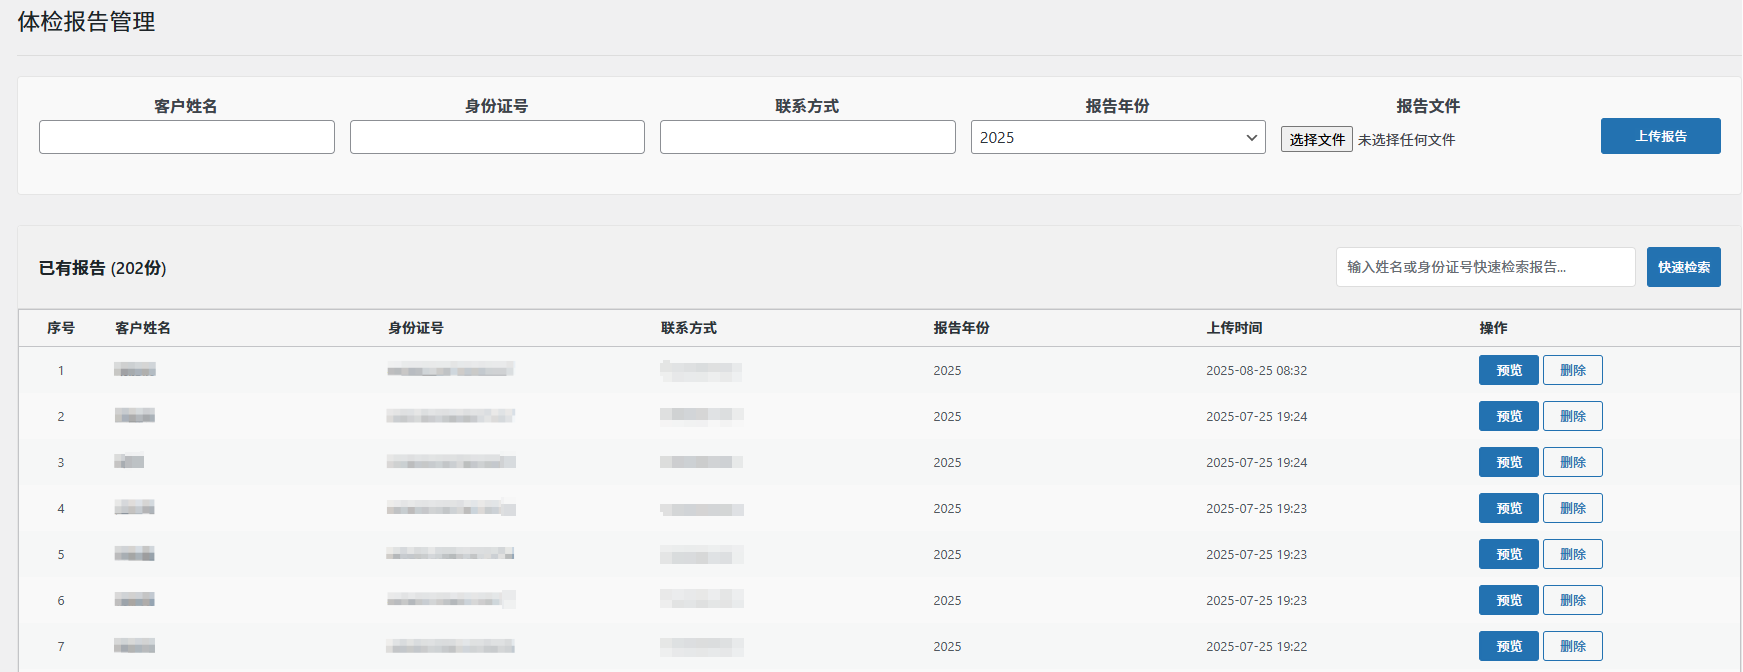
Task: Focus the quick search box for reports
Action: click(x=1485, y=267)
